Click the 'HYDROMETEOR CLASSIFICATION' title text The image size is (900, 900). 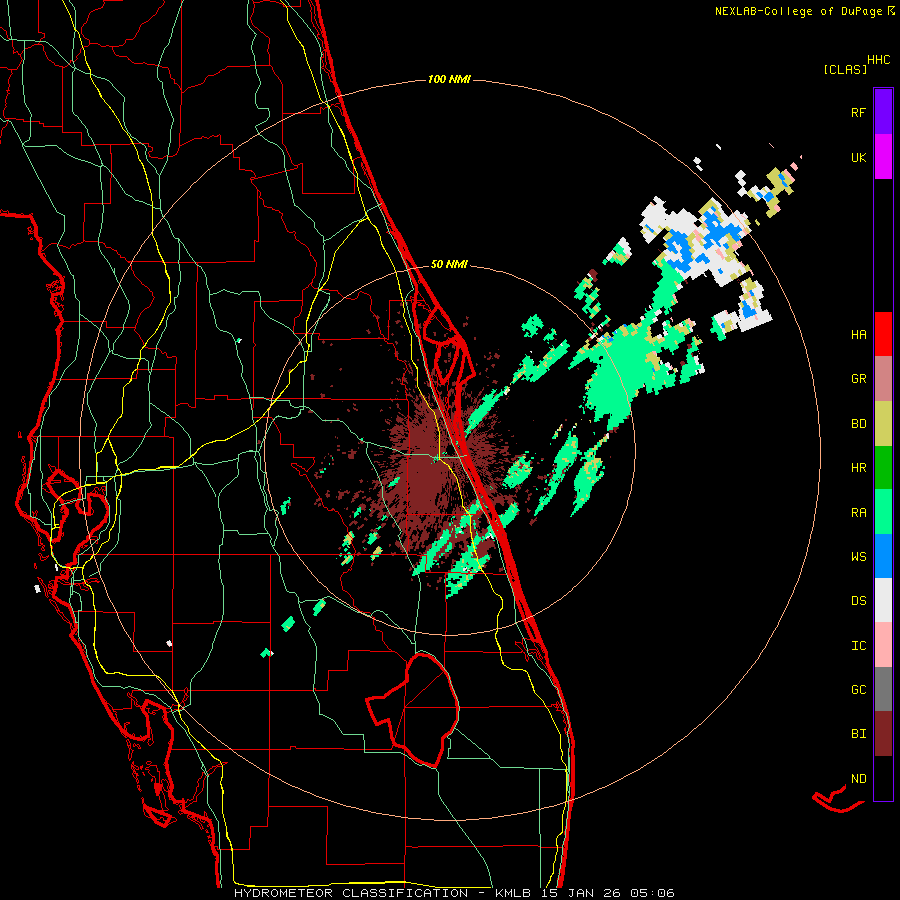point(351,893)
